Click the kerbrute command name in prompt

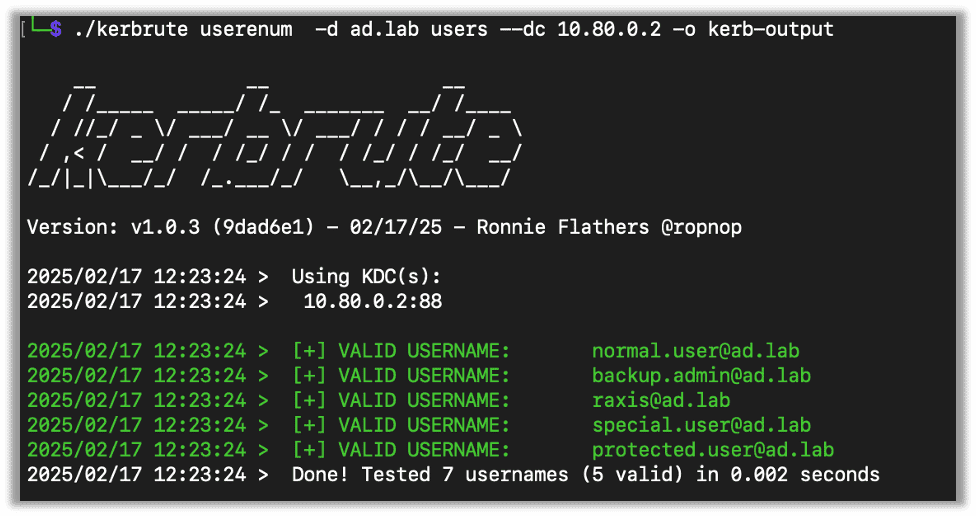(121, 30)
